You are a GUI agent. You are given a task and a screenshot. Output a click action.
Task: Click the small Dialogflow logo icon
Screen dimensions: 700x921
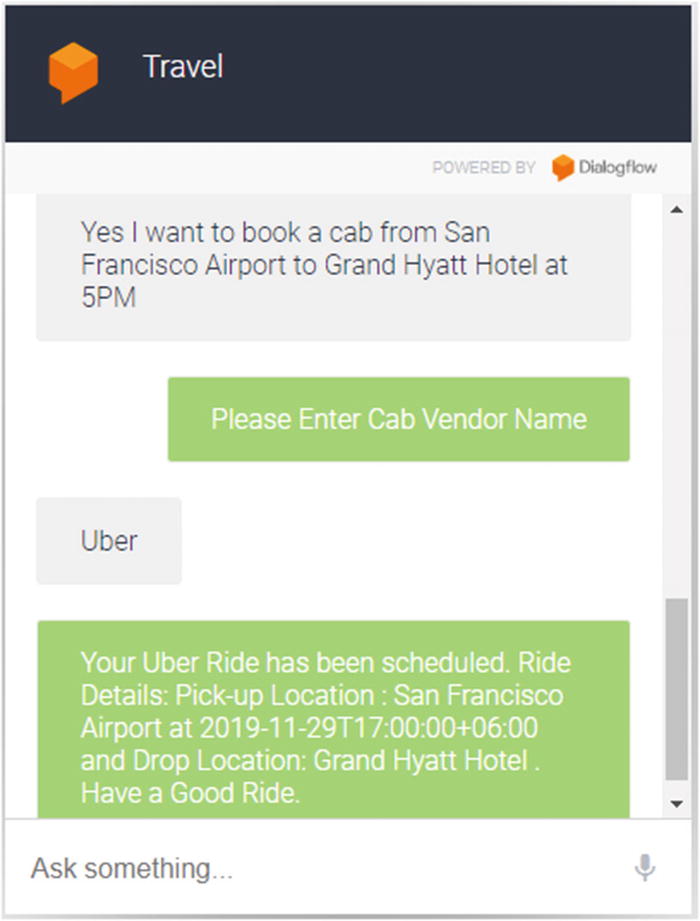(563, 167)
